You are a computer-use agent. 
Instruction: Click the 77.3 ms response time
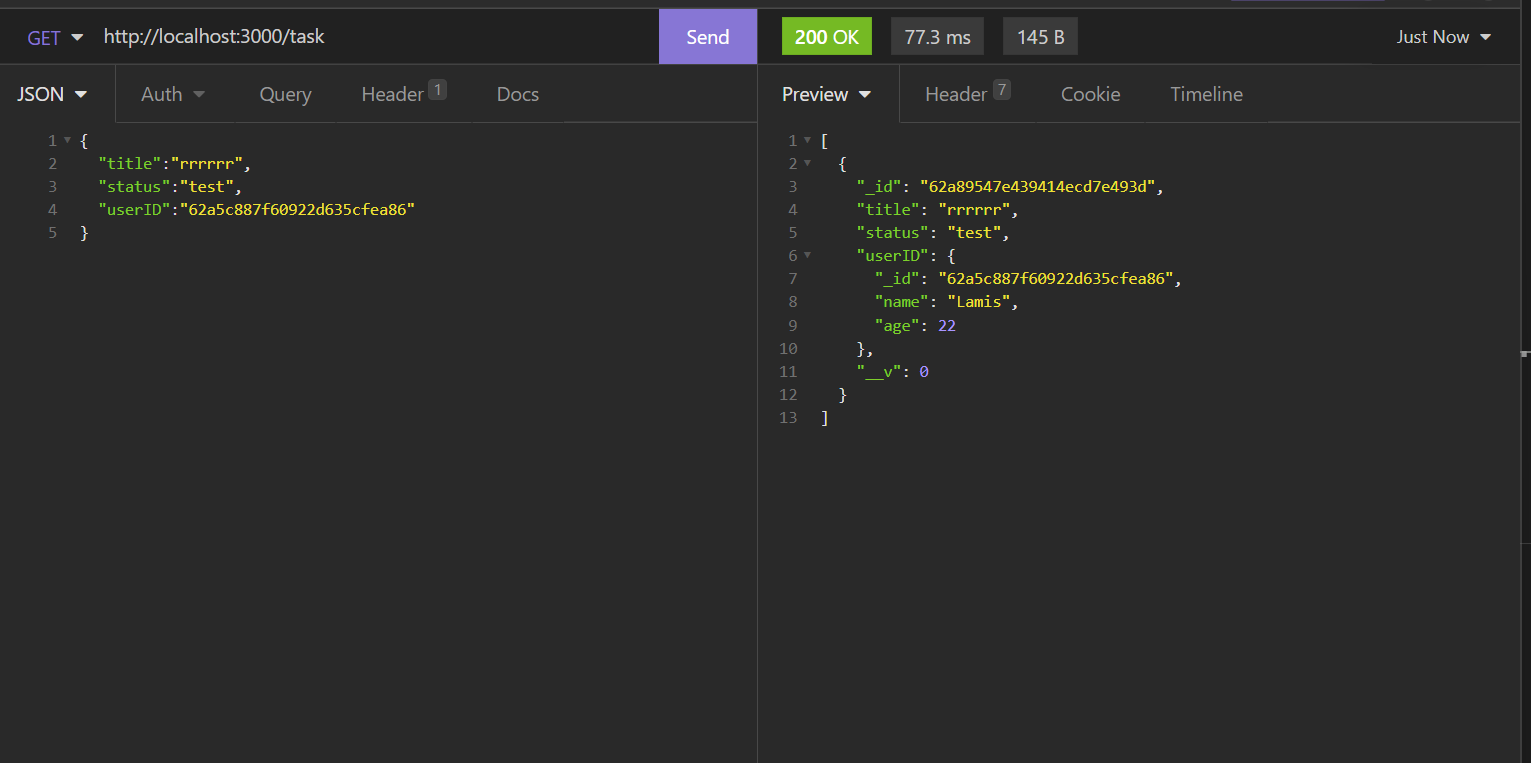[x=937, y=37]
